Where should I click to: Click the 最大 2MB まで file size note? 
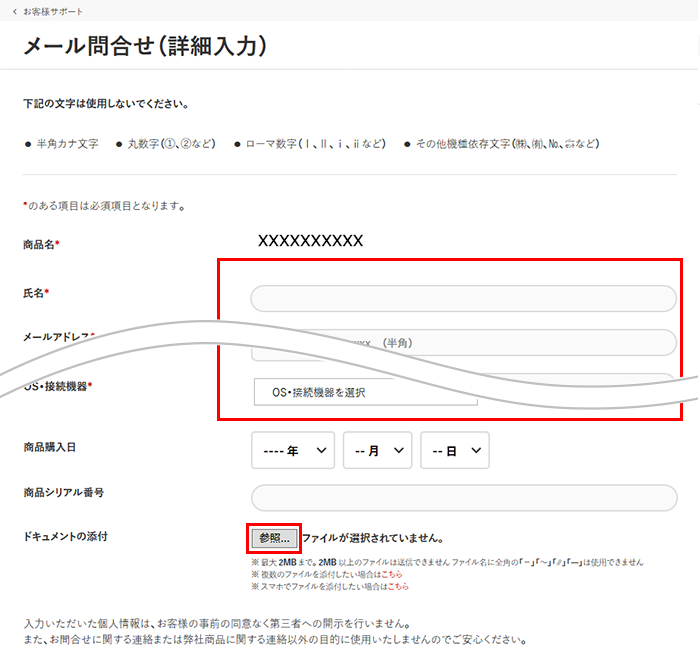(447, 562)
